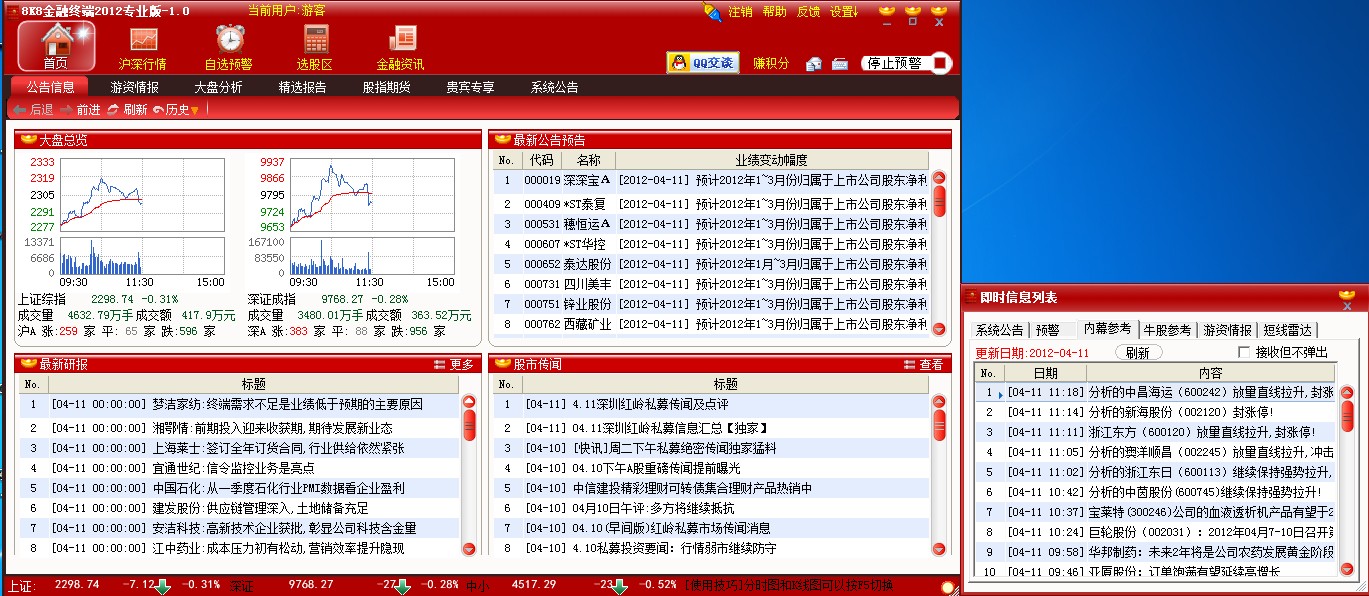Viewport: 1369px width, 596px height.
Task: Open 沪深行情 market quotes section
Action: (x=143, y=47)
